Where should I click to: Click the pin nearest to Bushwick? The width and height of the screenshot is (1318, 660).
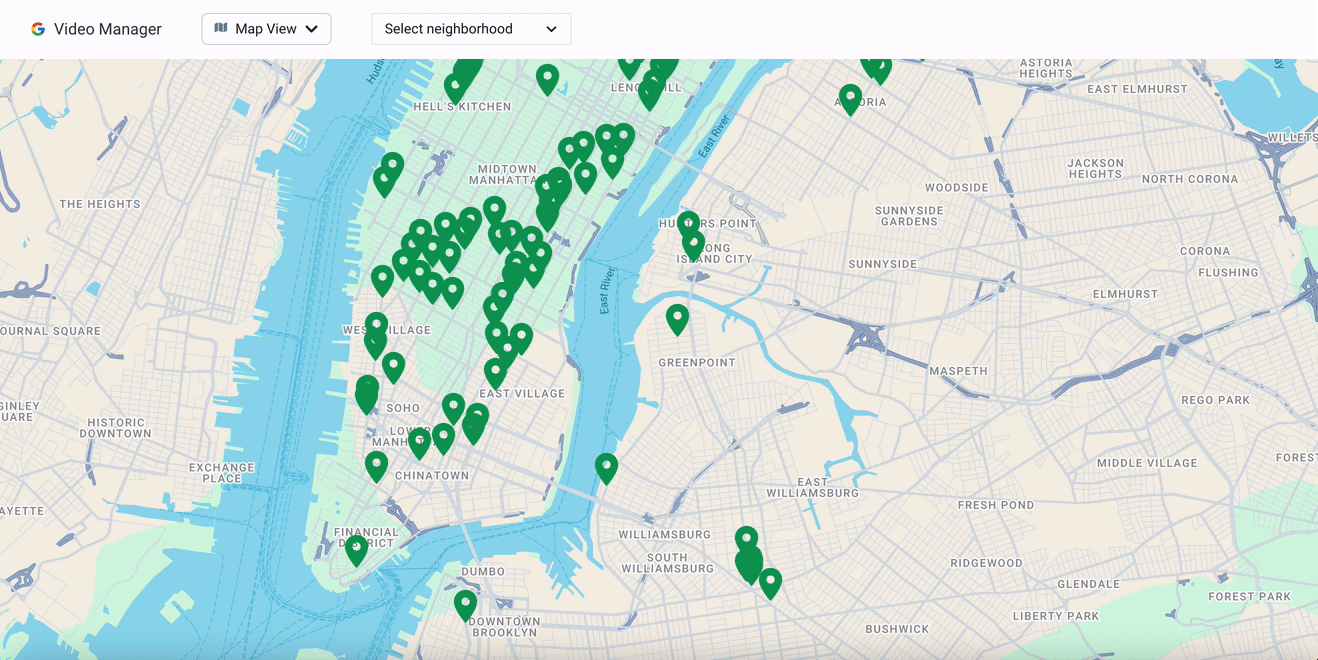(770, 582)
